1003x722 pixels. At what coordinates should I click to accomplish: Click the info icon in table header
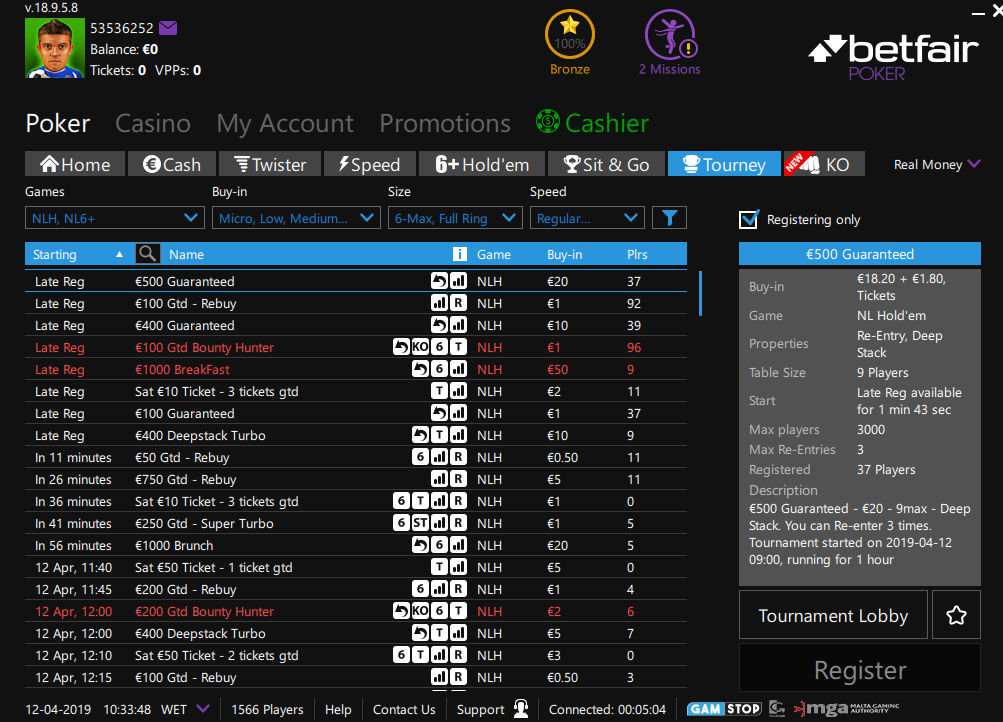point(459,254)
